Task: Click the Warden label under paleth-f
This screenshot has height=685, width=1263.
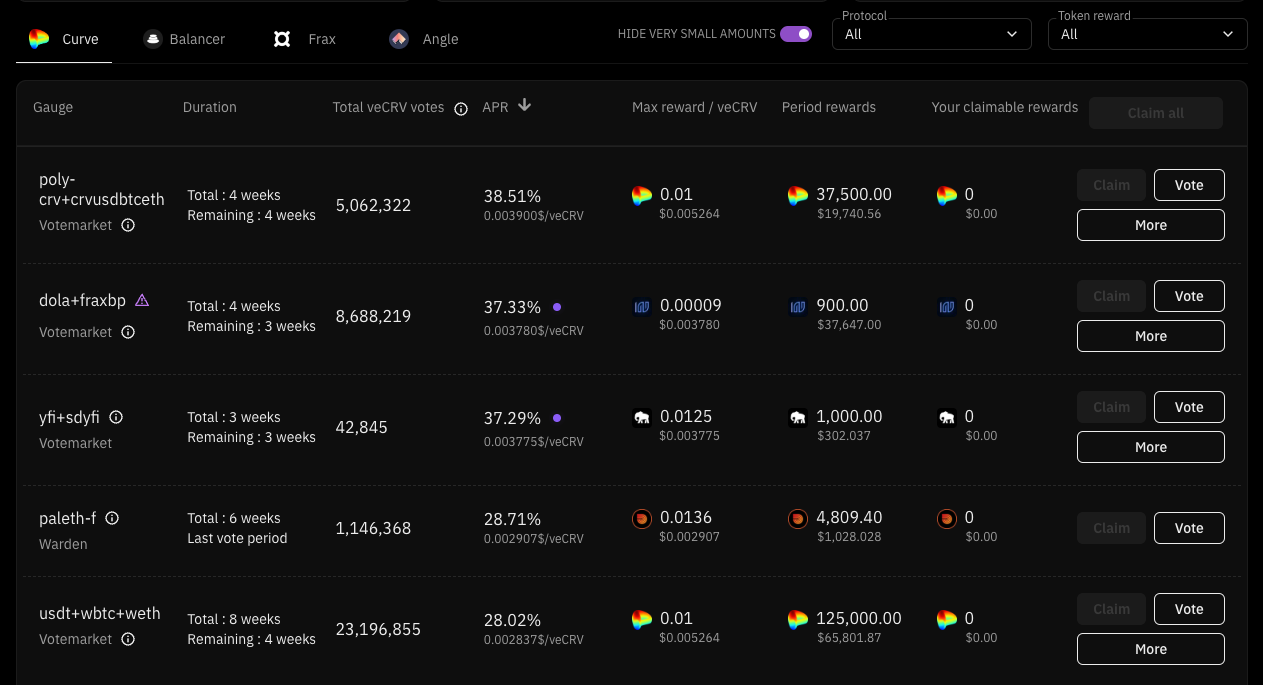Action: [63, 544]
